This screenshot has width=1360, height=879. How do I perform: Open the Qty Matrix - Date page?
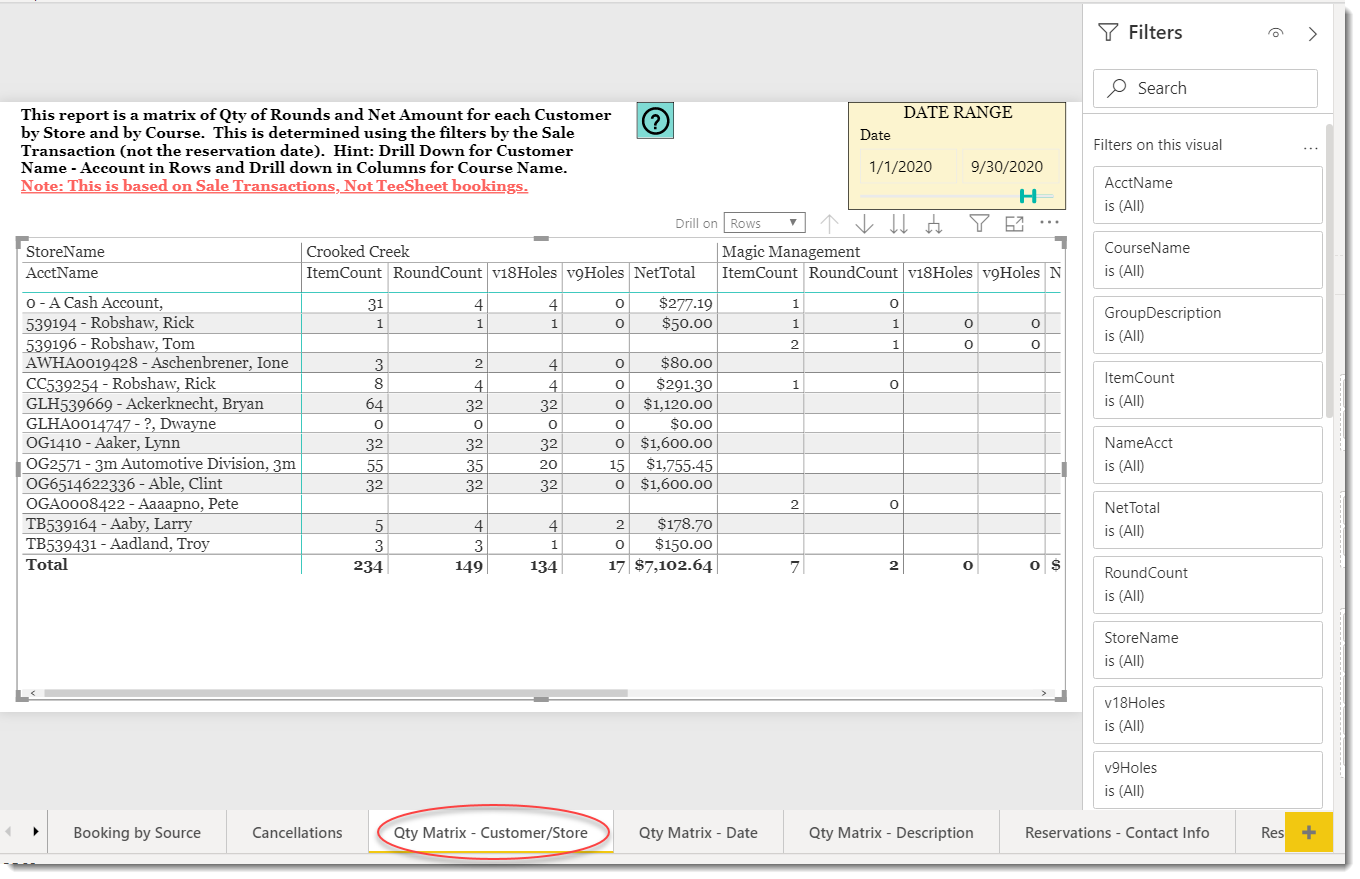click(x=698, y=831)
